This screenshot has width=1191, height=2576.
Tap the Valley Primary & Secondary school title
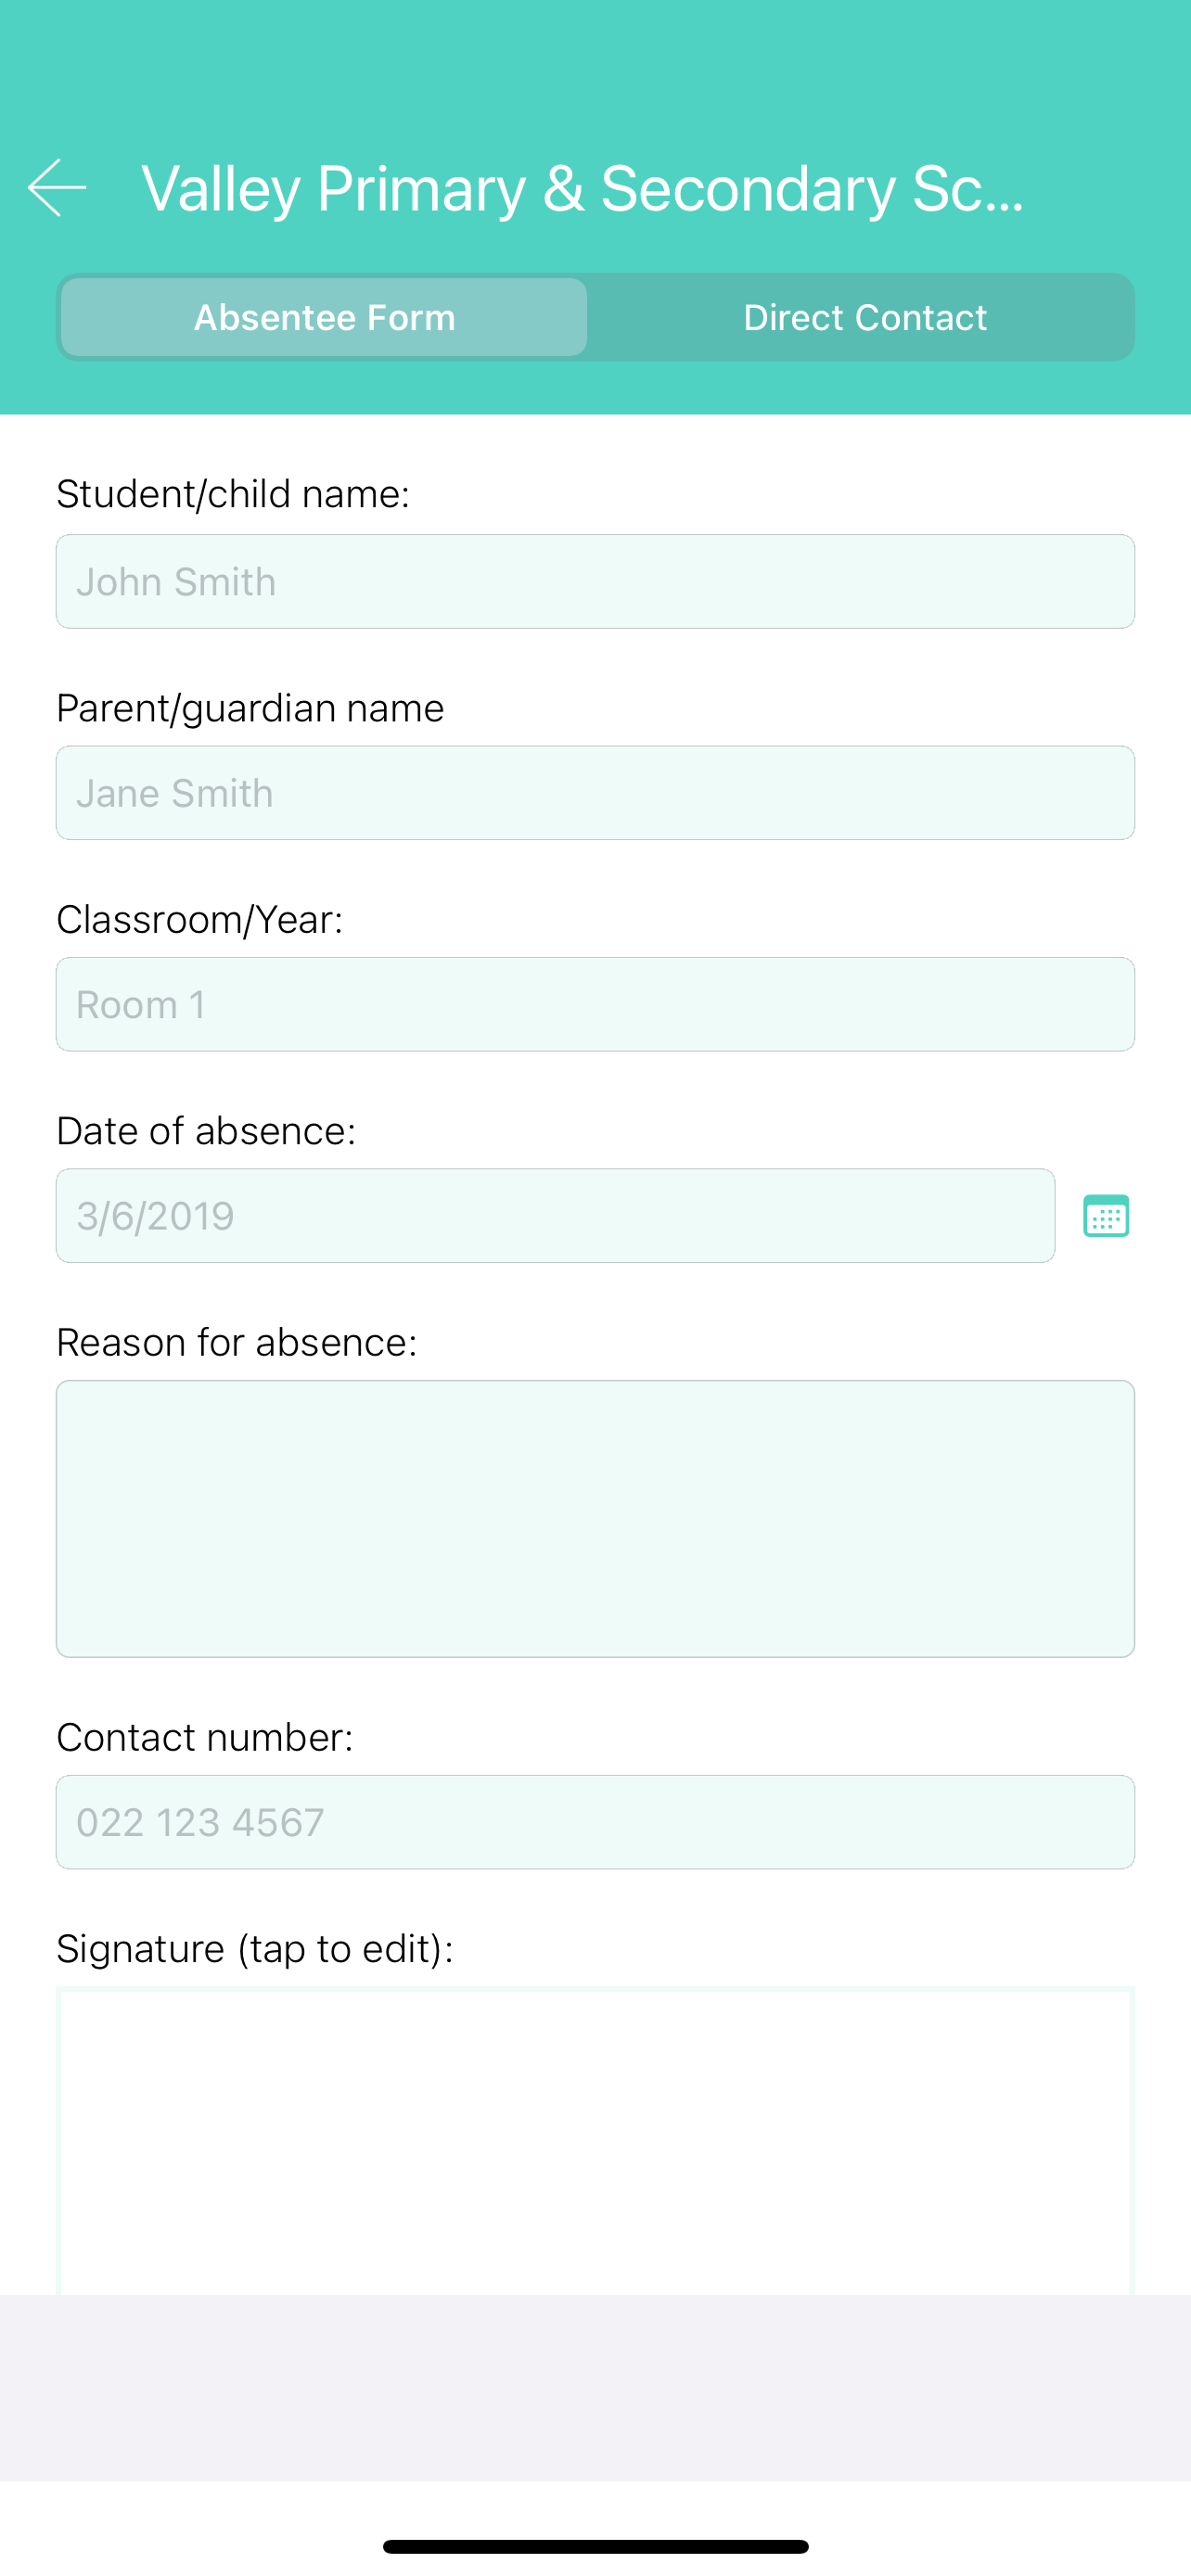[583, 189]
